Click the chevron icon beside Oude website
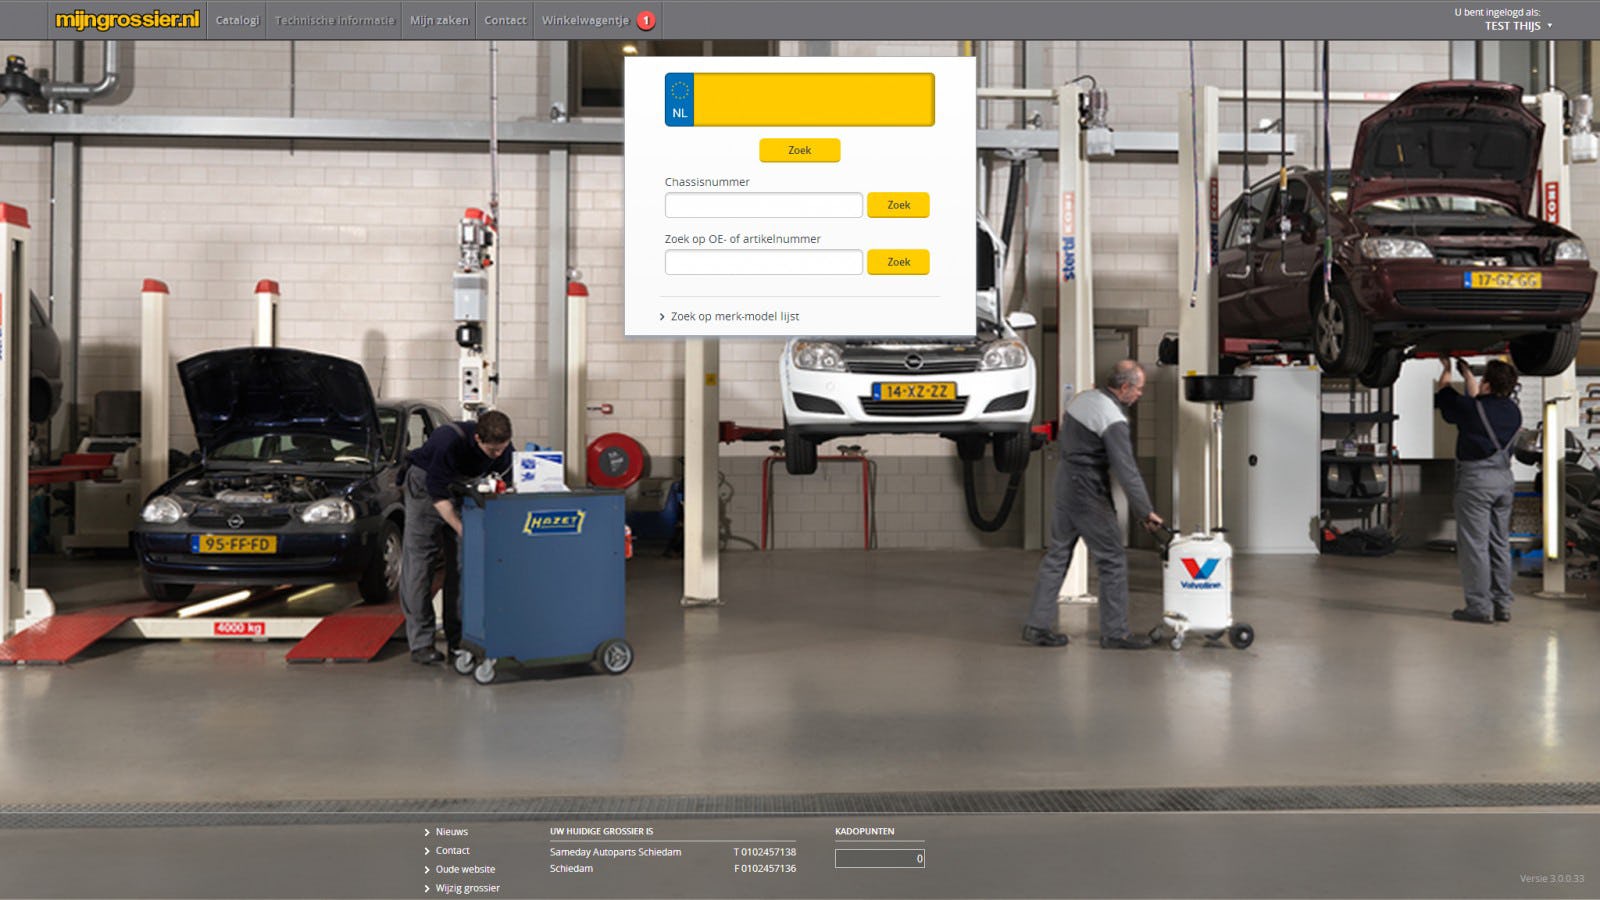The height and width of the screenshot is (900, 1600). click(427, 870)
